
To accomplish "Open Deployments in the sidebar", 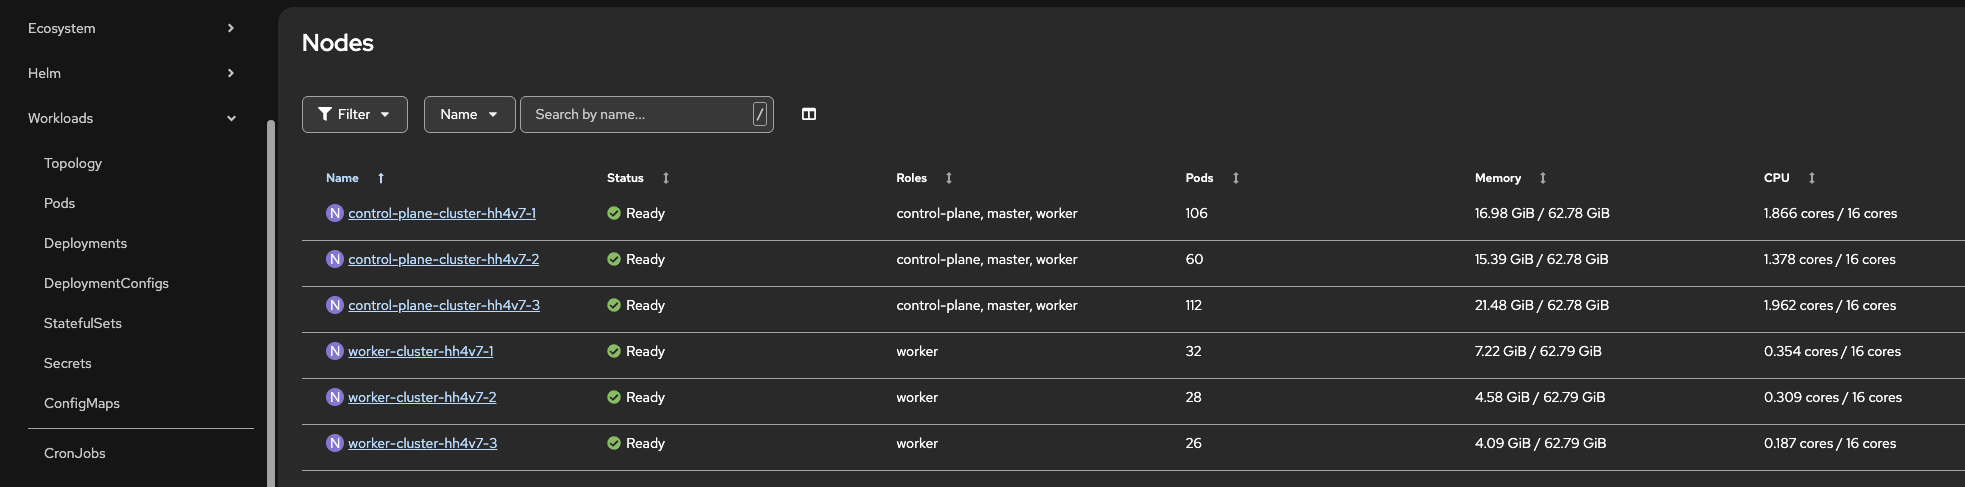I will pos(85,243).
